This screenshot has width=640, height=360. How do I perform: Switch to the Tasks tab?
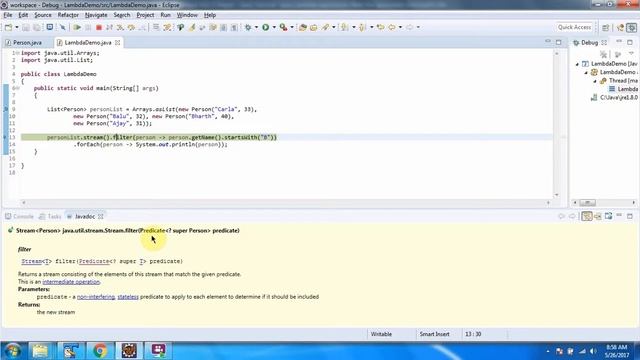(50, 216)
